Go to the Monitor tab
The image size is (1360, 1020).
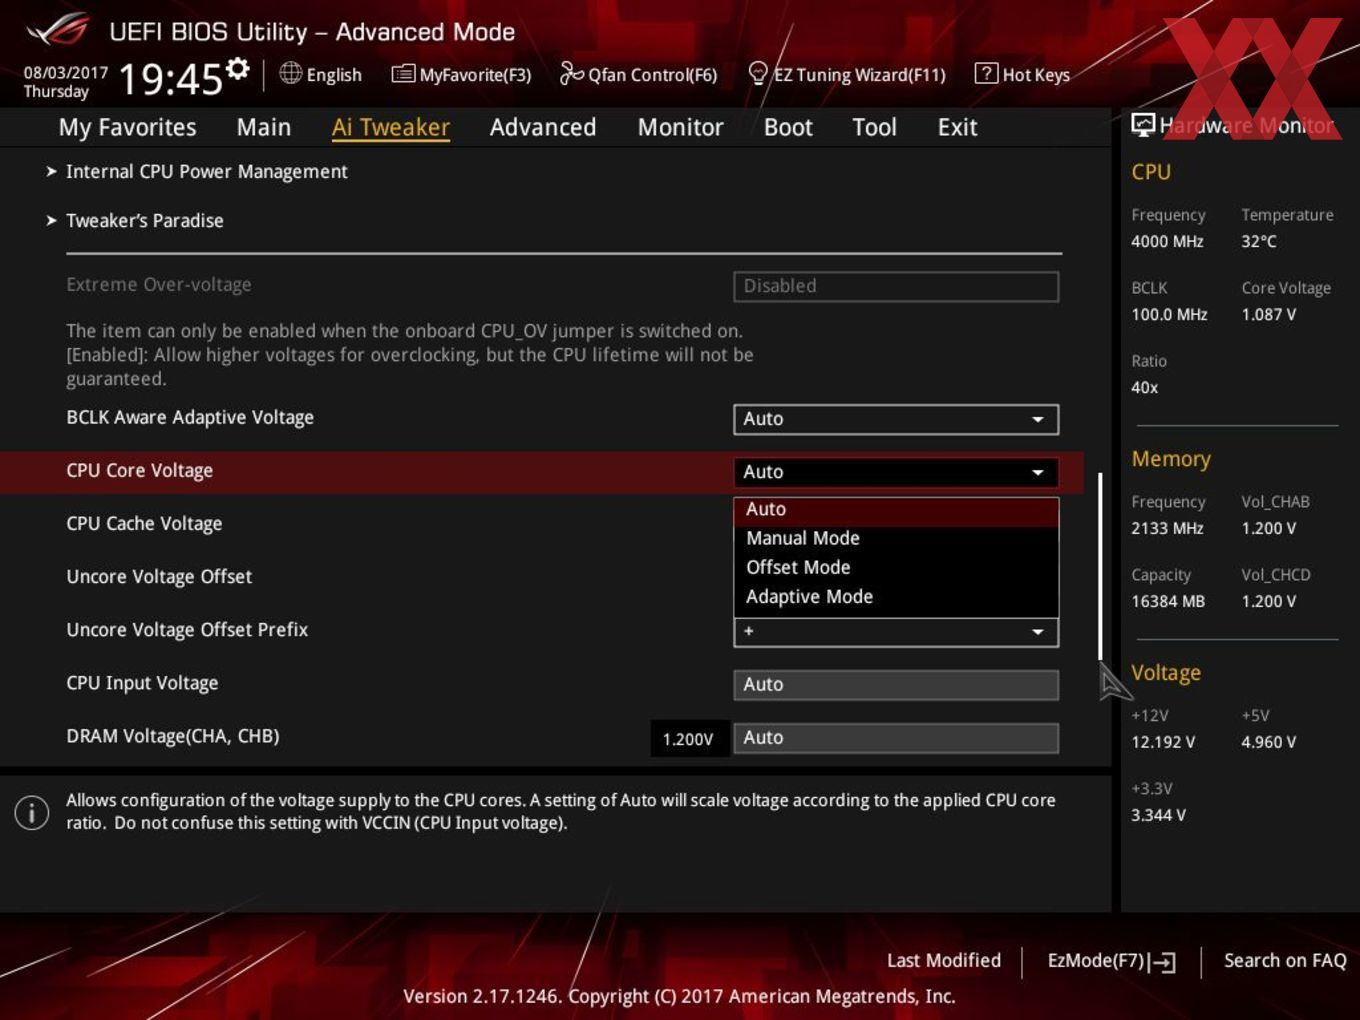pos(680,127)
